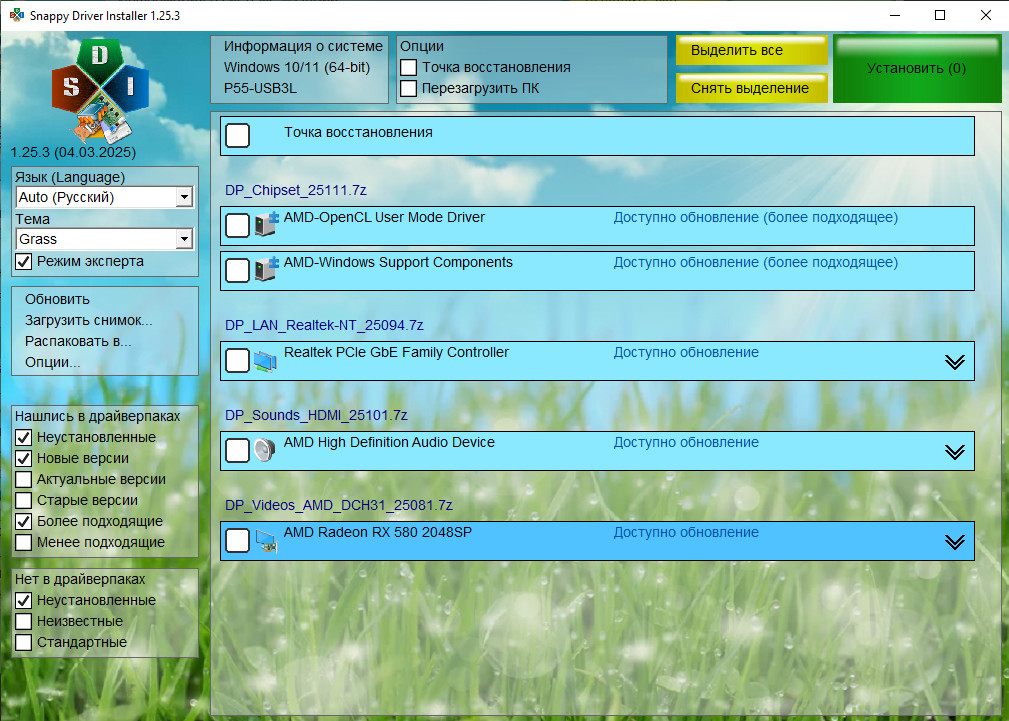1009x721 pixels.
Task: Click the DP_Chipset_25111.7z driverpack label
Action: point(296,191)
